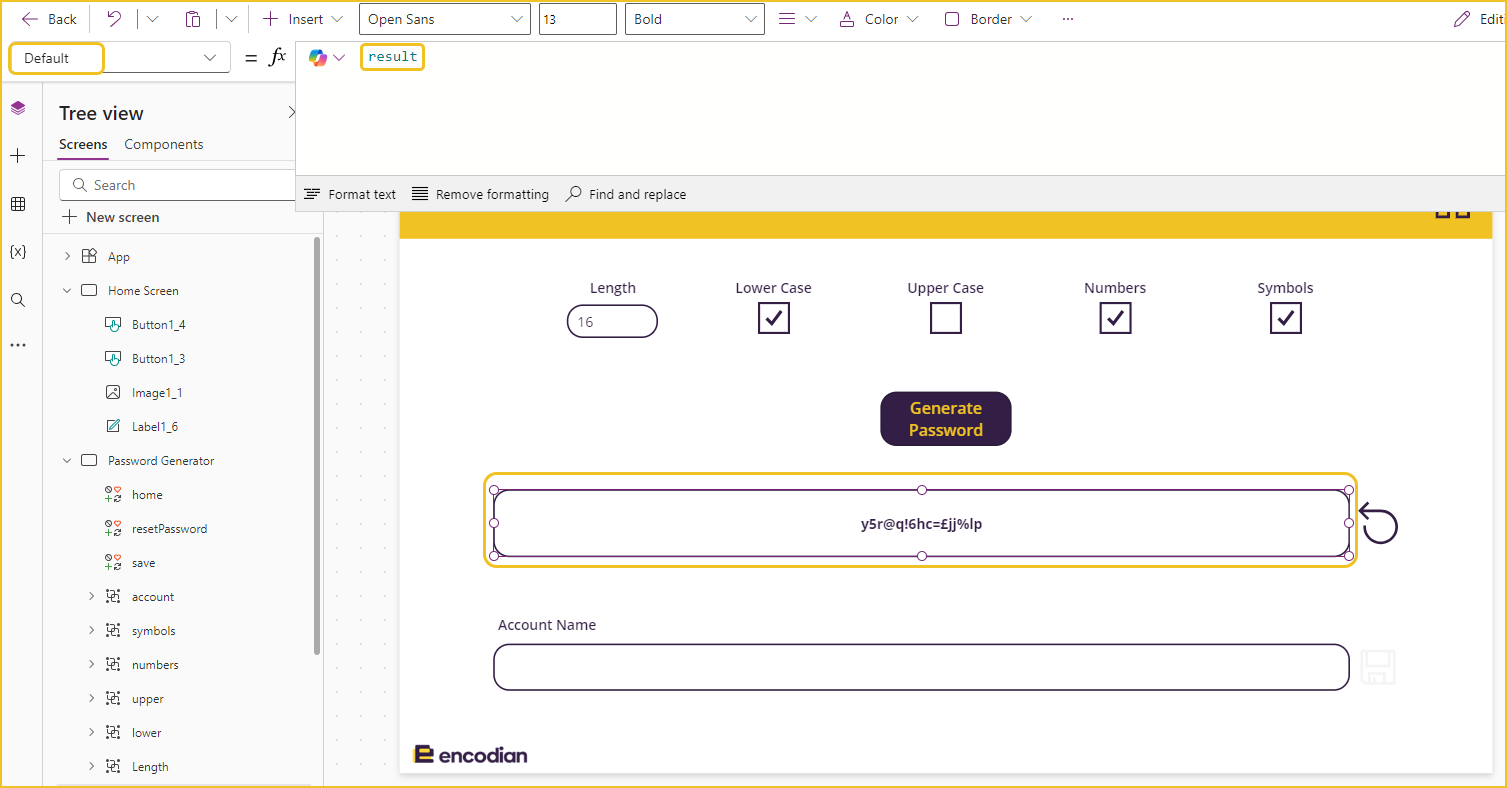Click the Length input showing 16
Image resolution: width=1507 pixels, height=788 pixels.
[612, 322]
